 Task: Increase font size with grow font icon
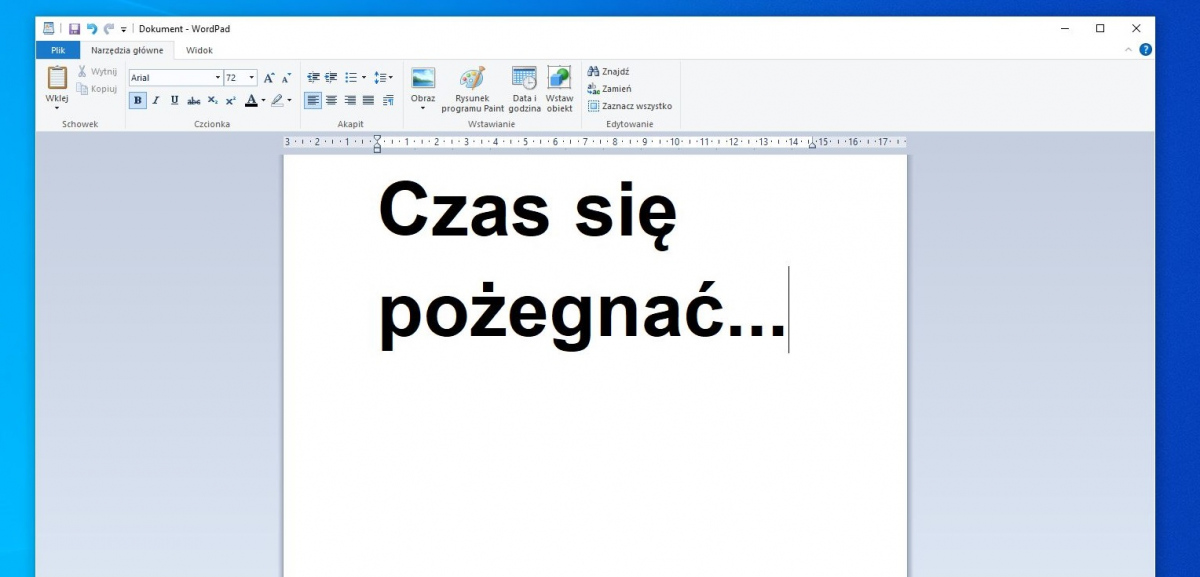click(269, 78)
